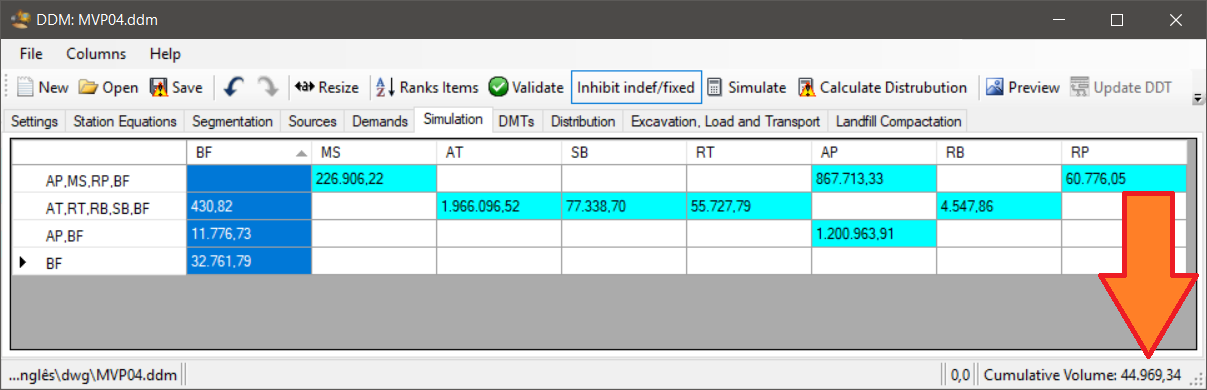Switch to the Segmentation tab
Image resolution: width=1207 pixels, height=390 pixels.
click(233, 121)
